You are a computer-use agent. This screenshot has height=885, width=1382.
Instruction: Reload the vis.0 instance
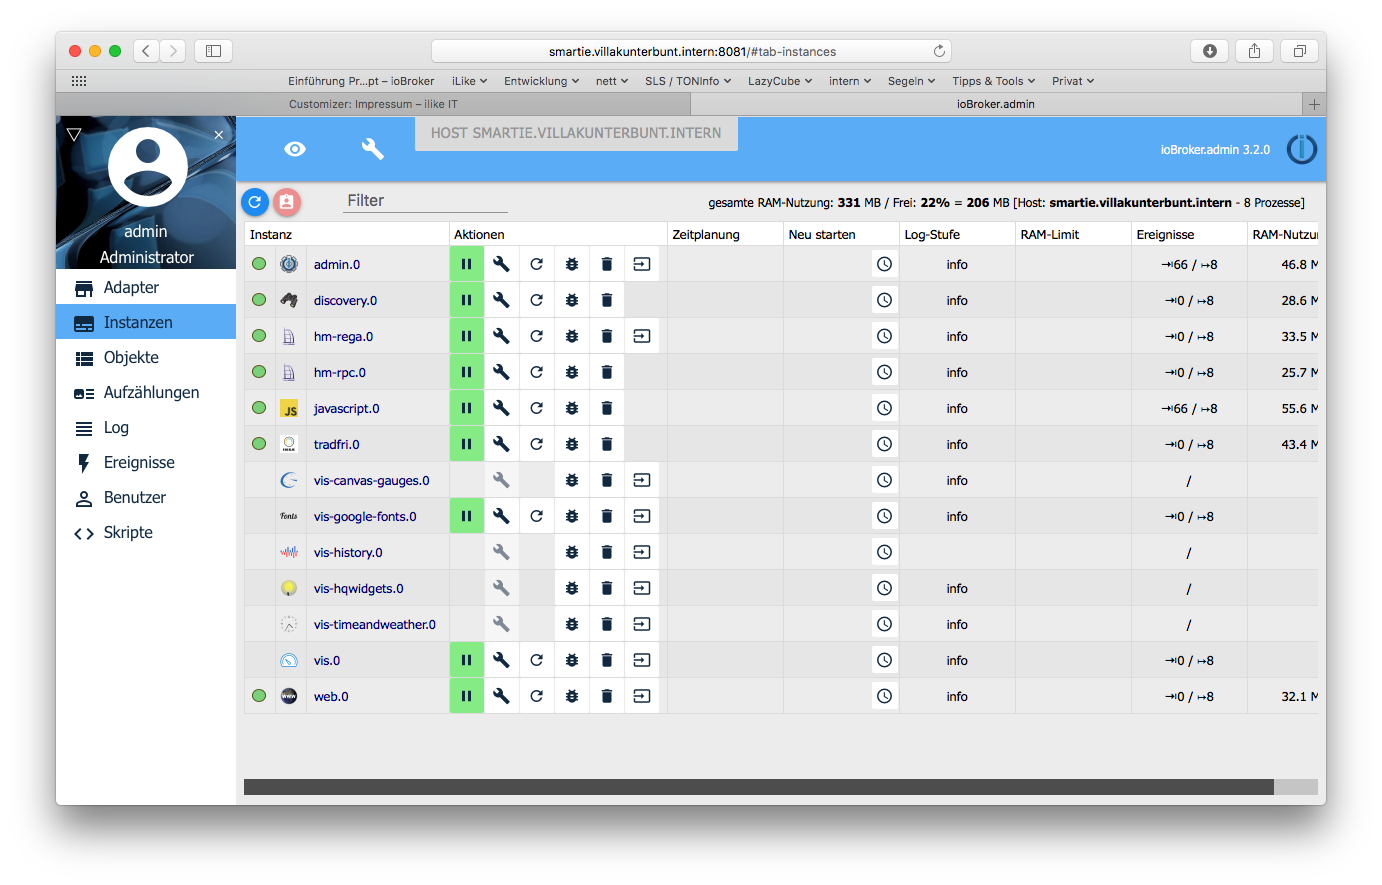coord(537,660)
